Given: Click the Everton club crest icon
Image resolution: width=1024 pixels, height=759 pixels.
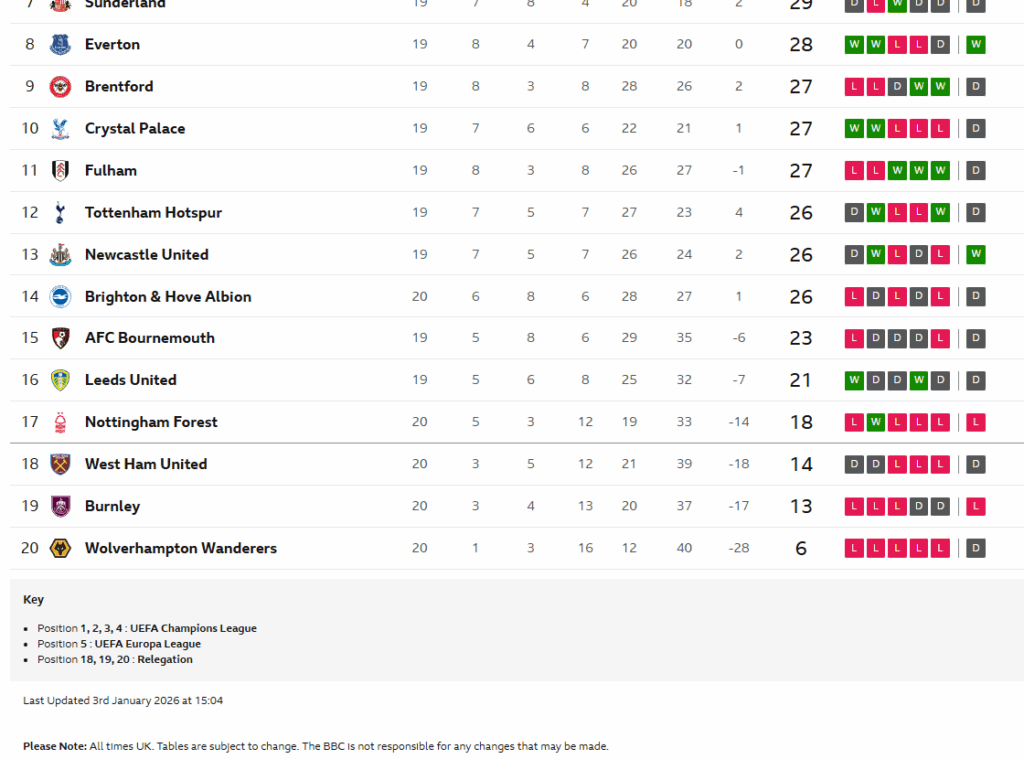Looking at the screenshot, I should point(60,44).
